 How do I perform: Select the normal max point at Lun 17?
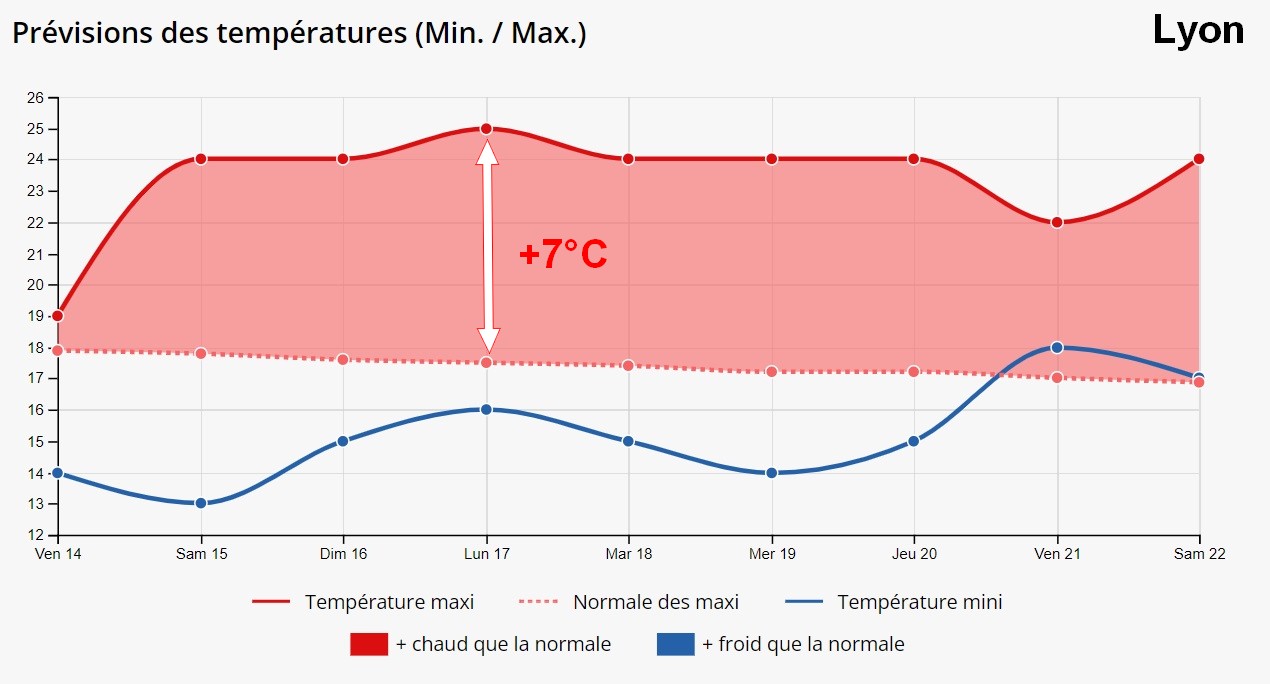tap(486, 362)
